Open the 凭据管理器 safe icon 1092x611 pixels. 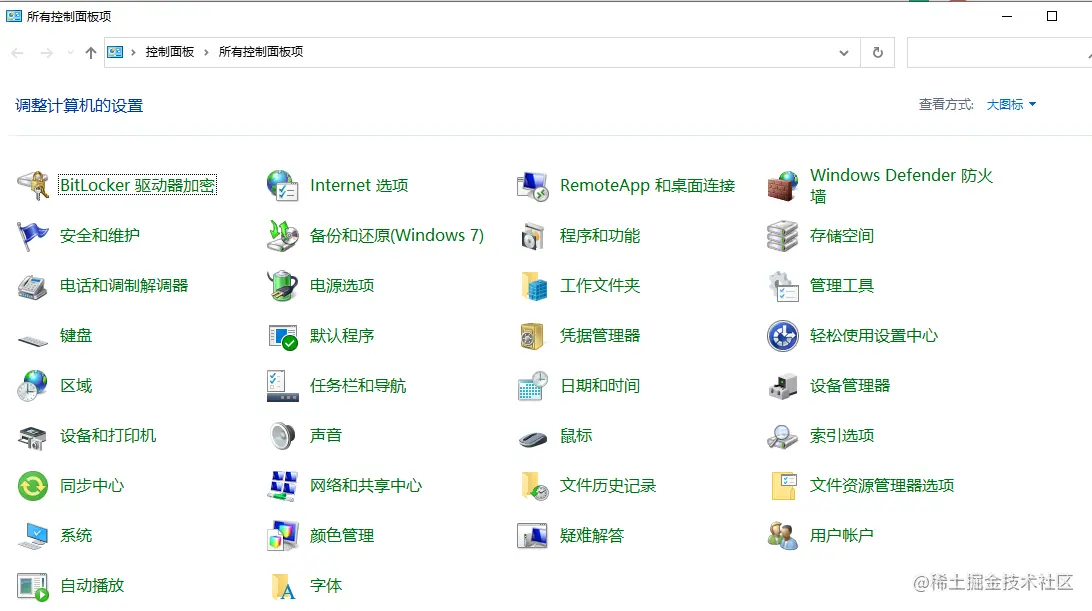pos(533,336)
